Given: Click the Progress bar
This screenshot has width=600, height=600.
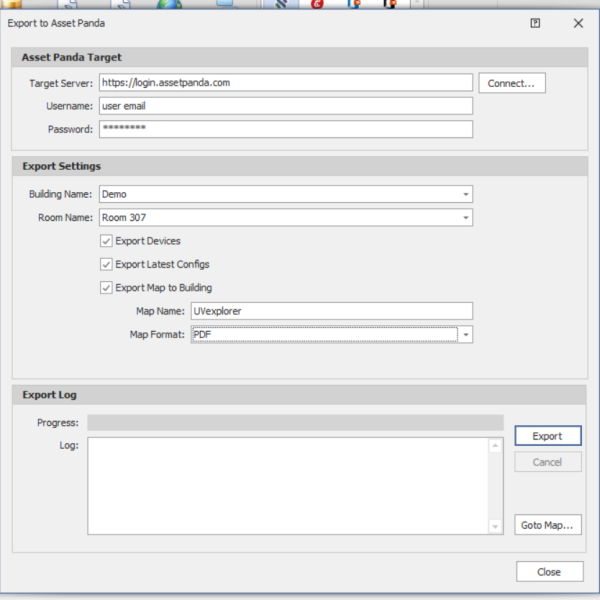Looking at the screenshot, I should coord(295,422).
